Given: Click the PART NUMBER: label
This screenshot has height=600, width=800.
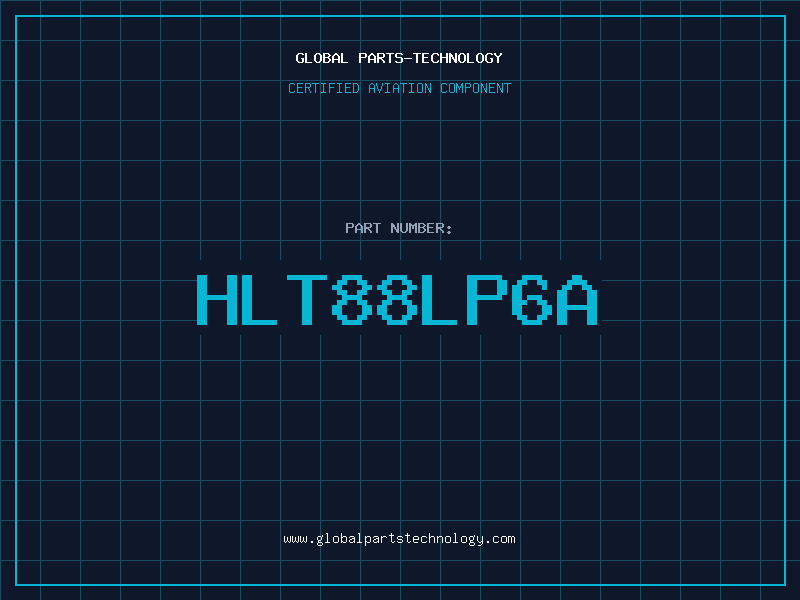Looking at the screenshot, I should pos(399,228).
